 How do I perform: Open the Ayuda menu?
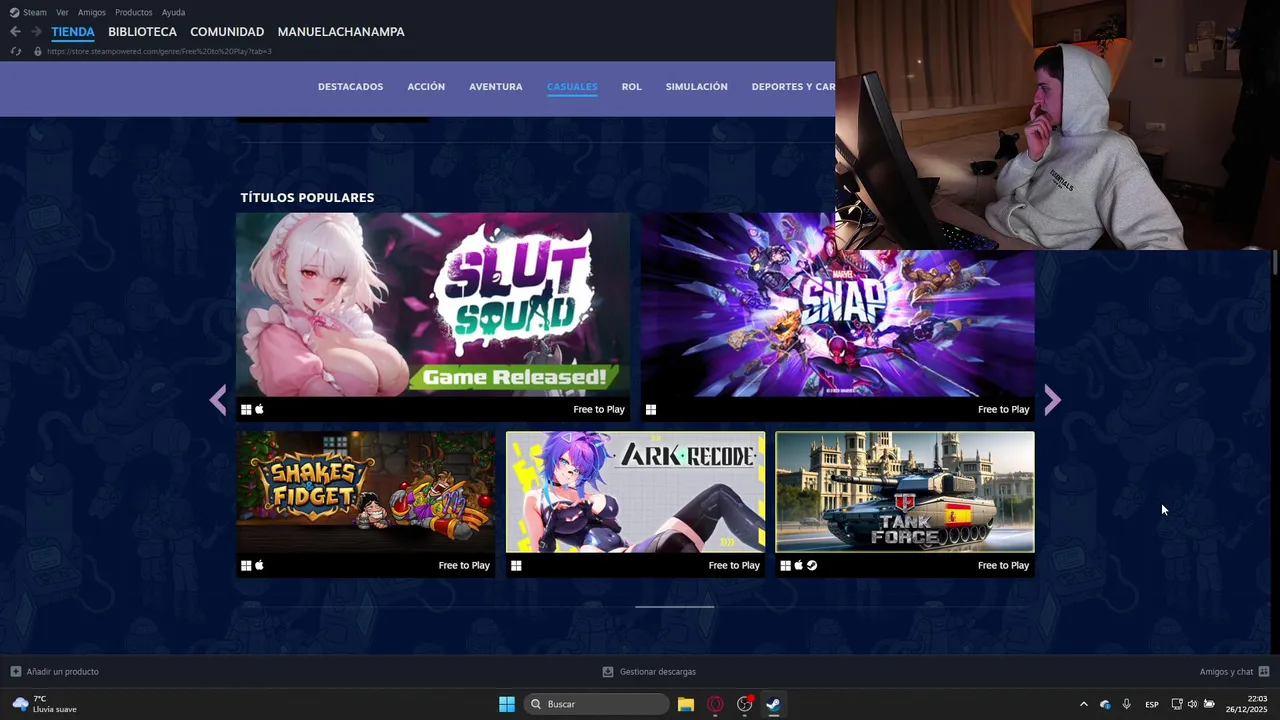(173, 12)
